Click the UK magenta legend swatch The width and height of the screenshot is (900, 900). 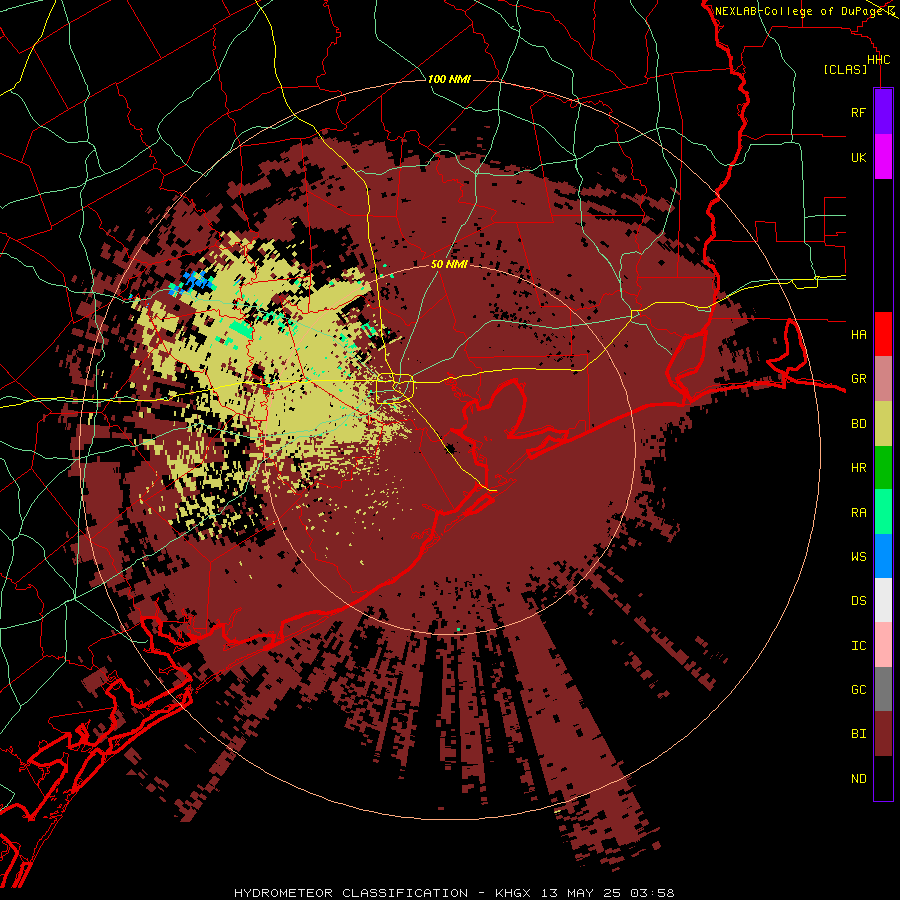(x=883, y=157)
